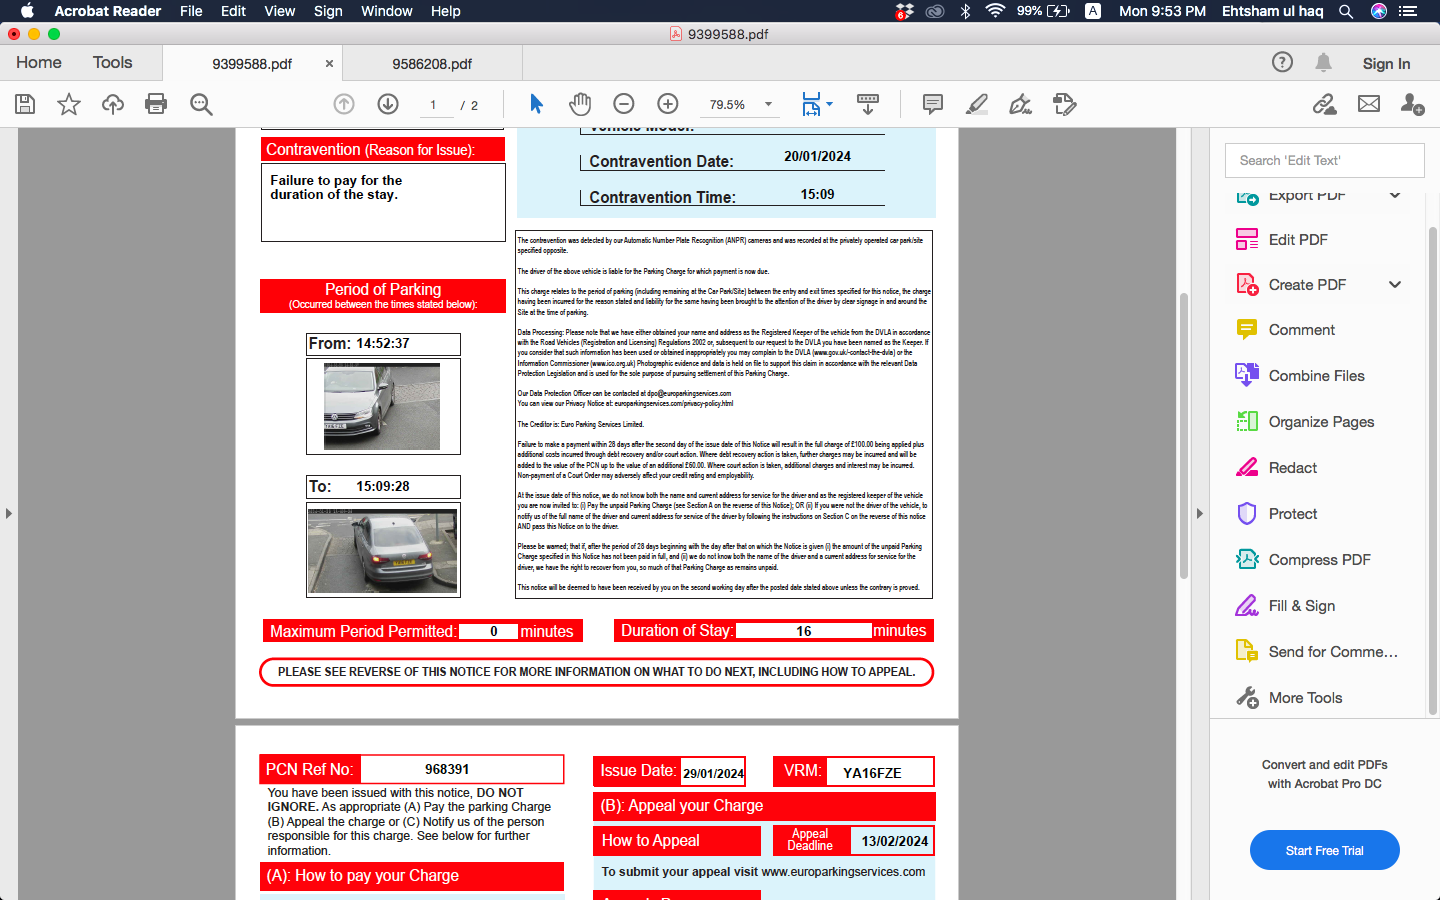Viewport: 1440px width, 900px height.
Task: Open the Window menu
Action: (x=386, y=11)
